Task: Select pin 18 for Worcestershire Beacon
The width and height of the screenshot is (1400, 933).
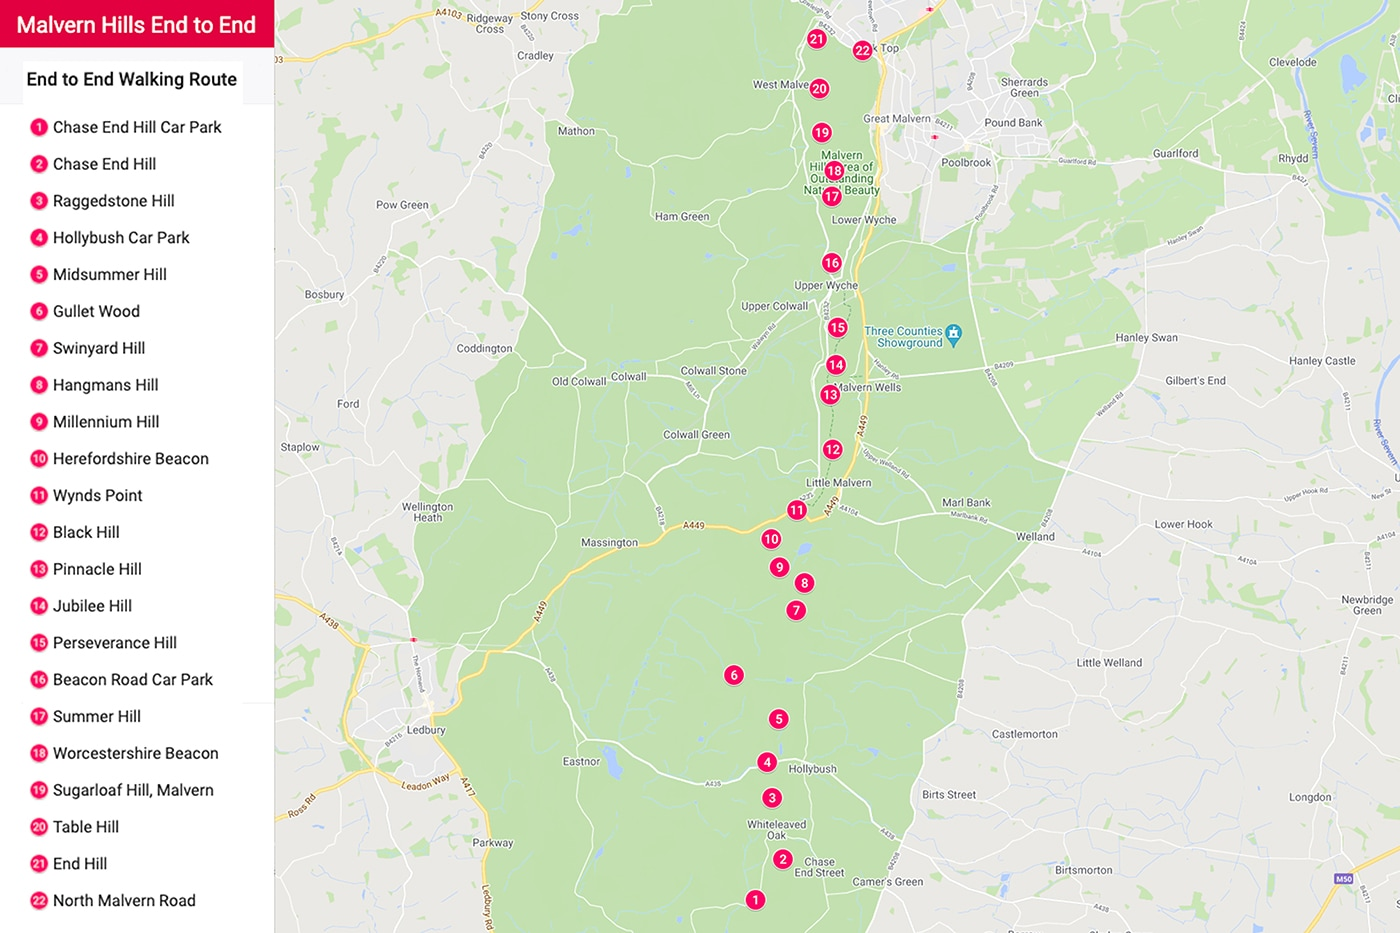Action: coord(834,170)
